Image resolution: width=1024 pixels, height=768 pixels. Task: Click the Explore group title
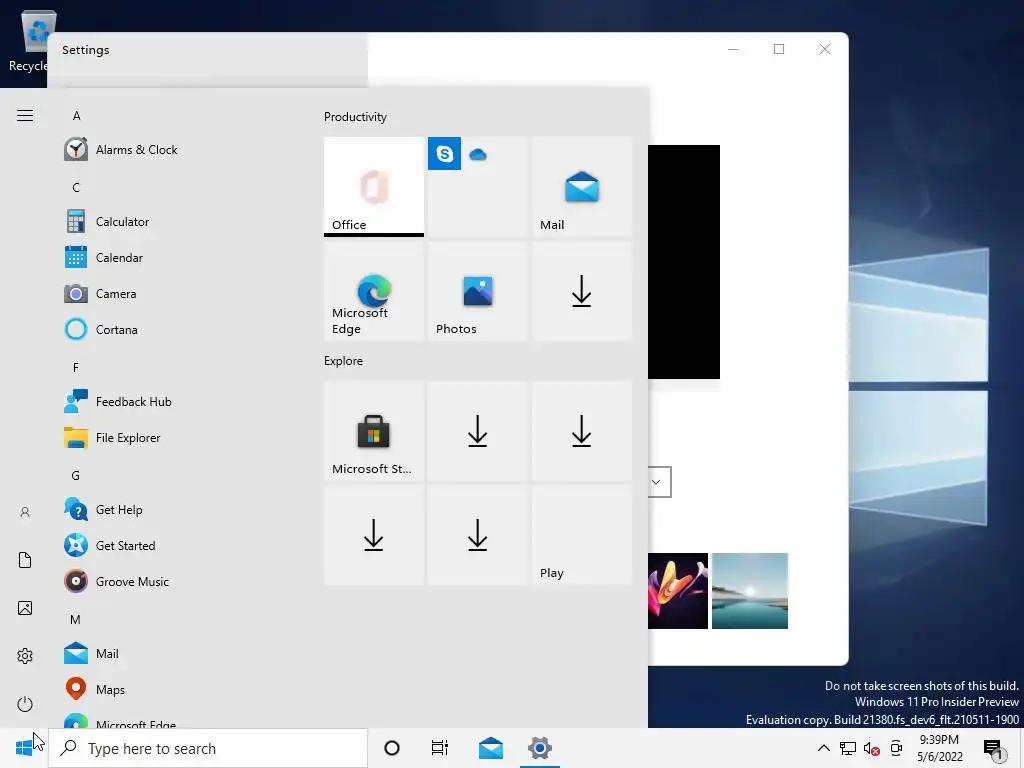344,360
